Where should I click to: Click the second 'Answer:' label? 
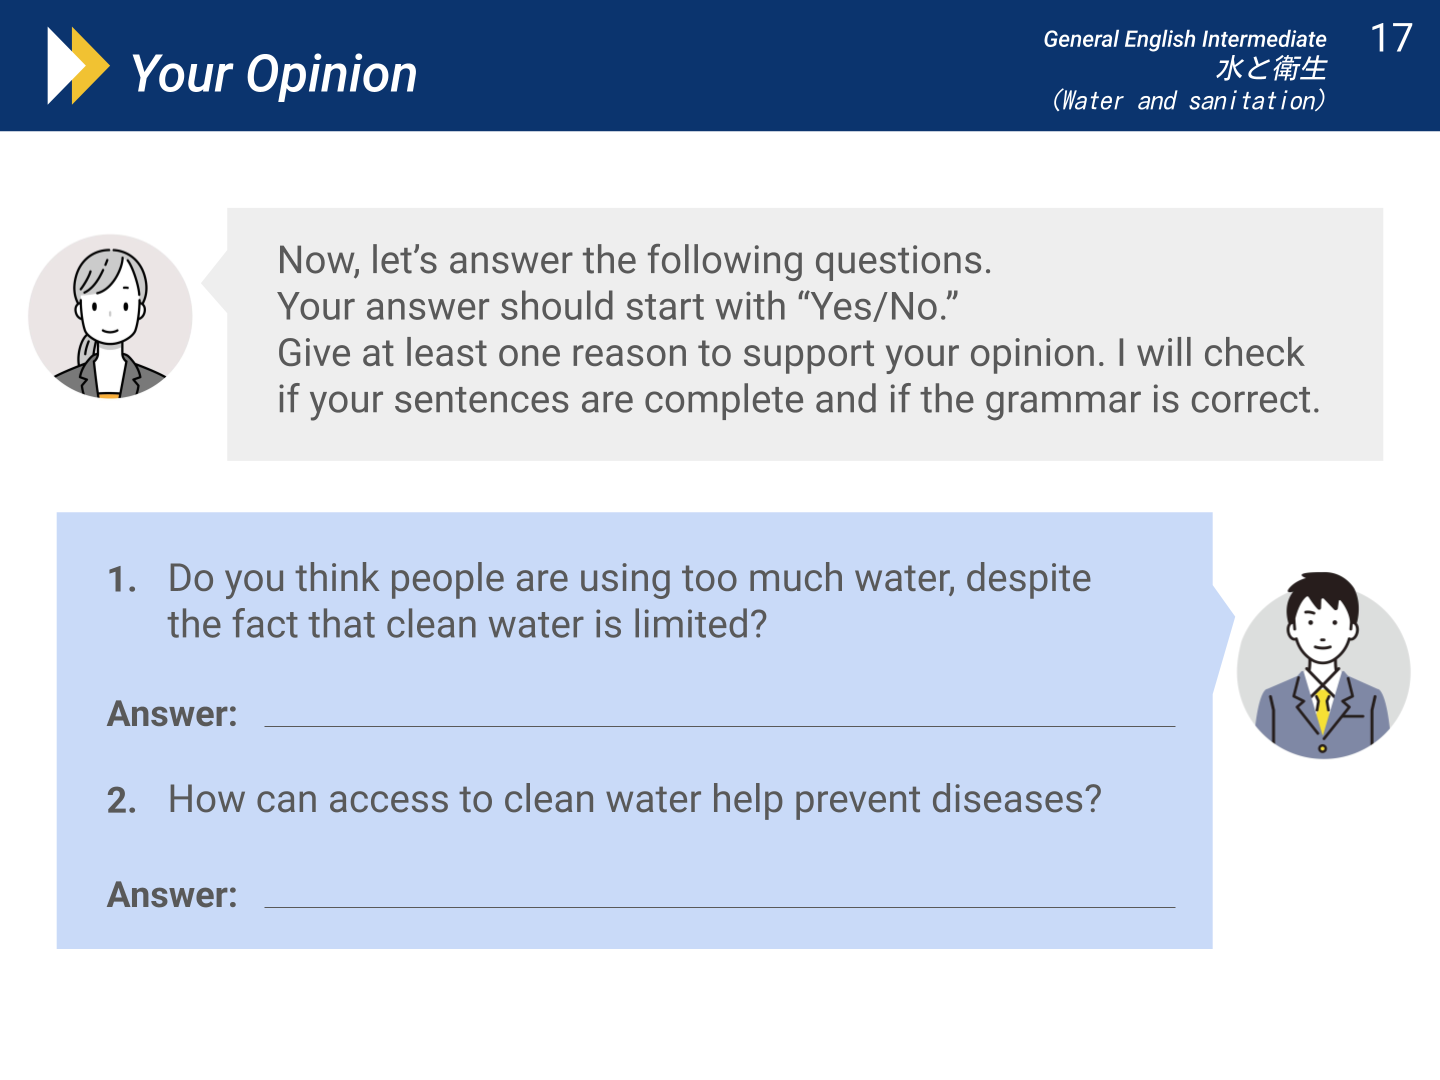172,895
